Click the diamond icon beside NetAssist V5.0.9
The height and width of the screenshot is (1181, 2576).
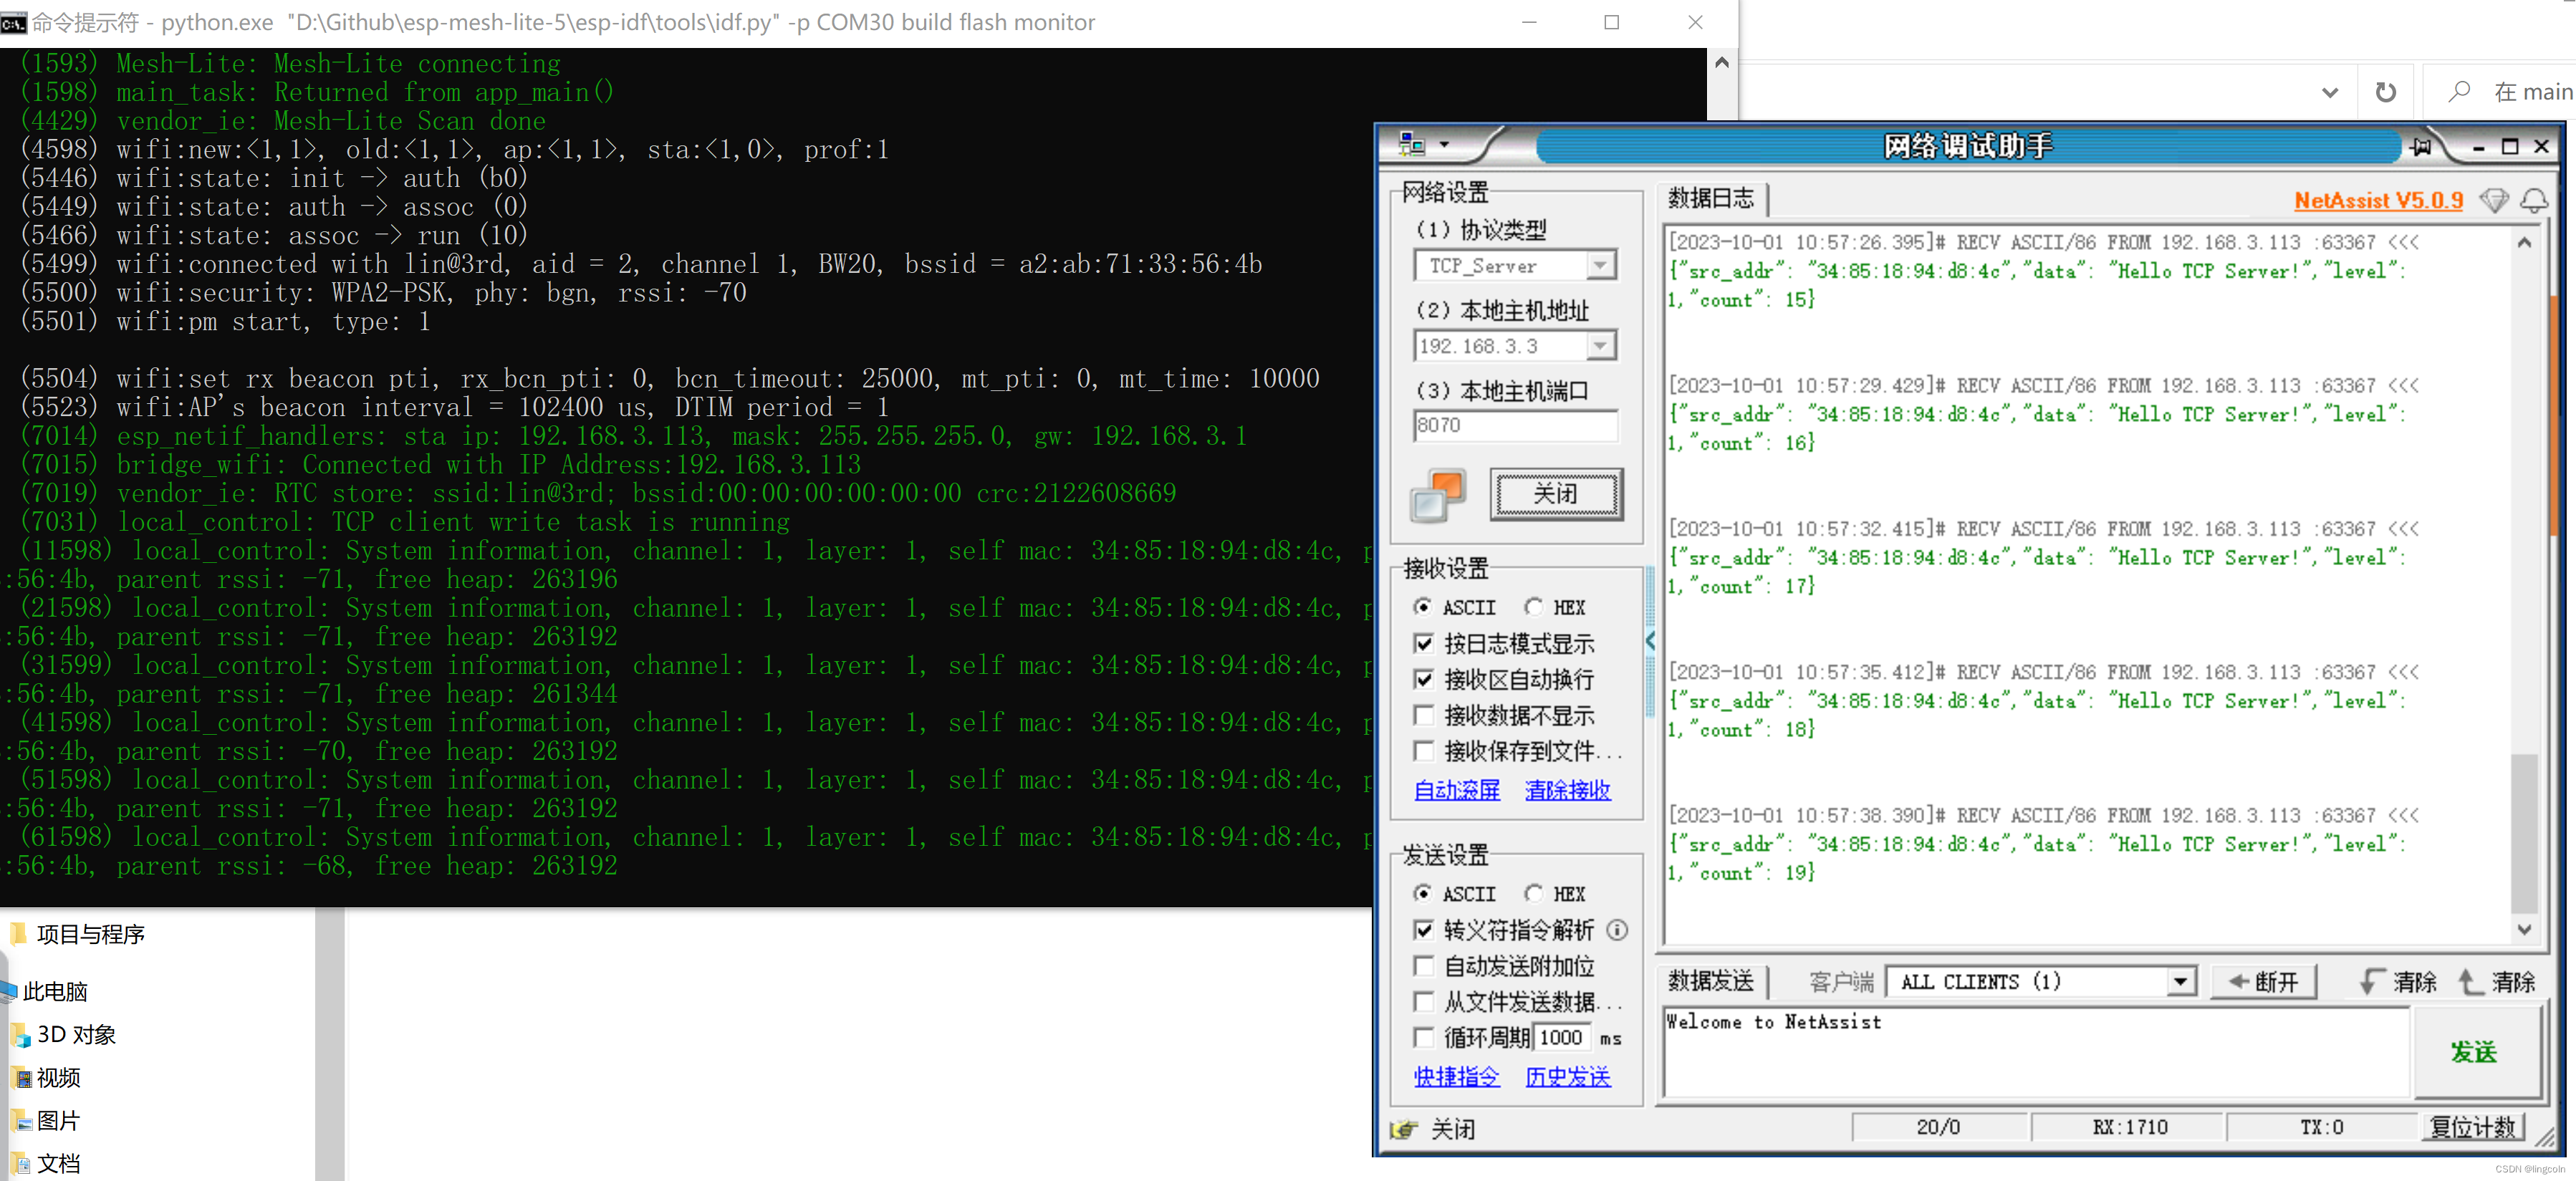[2494, 201]
